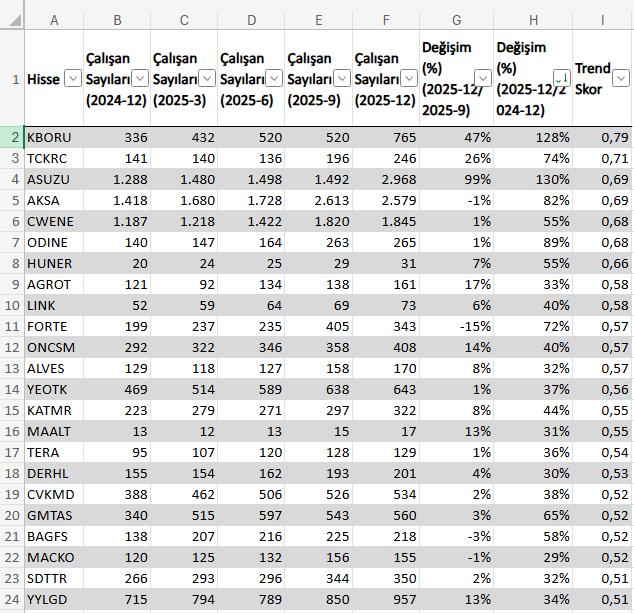Select column F header
634x613 pixels.
click(386, 20)
